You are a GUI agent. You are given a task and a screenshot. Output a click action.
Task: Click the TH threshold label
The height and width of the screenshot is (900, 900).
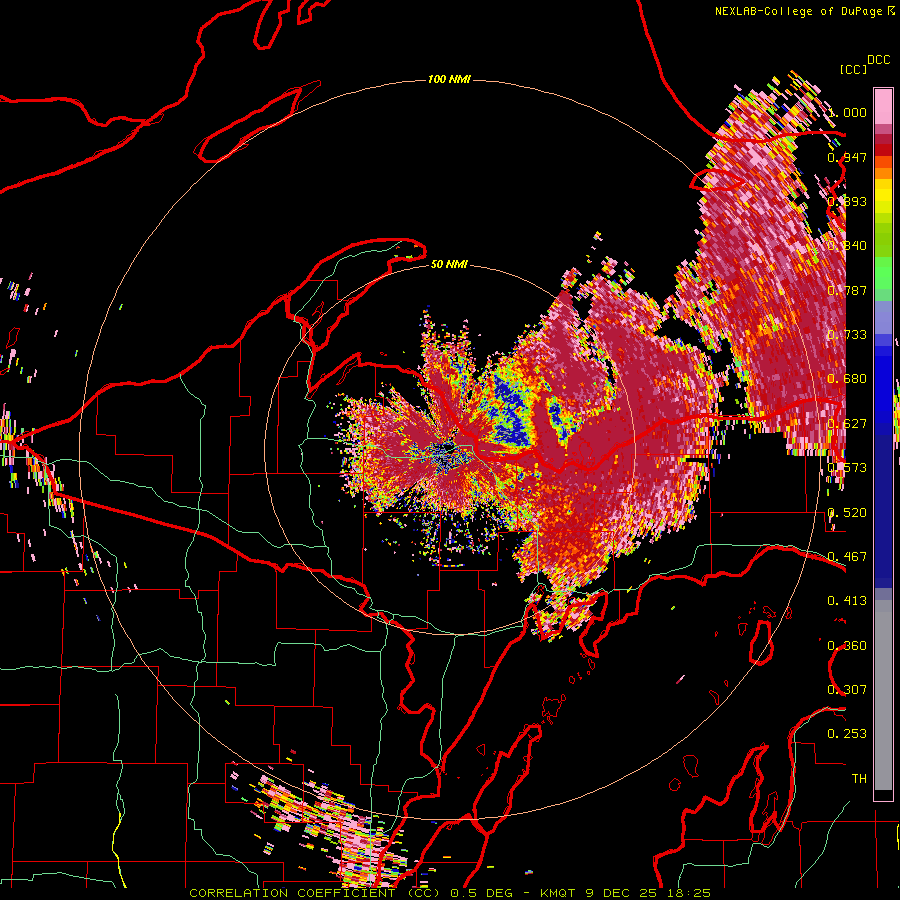[859, 779]
